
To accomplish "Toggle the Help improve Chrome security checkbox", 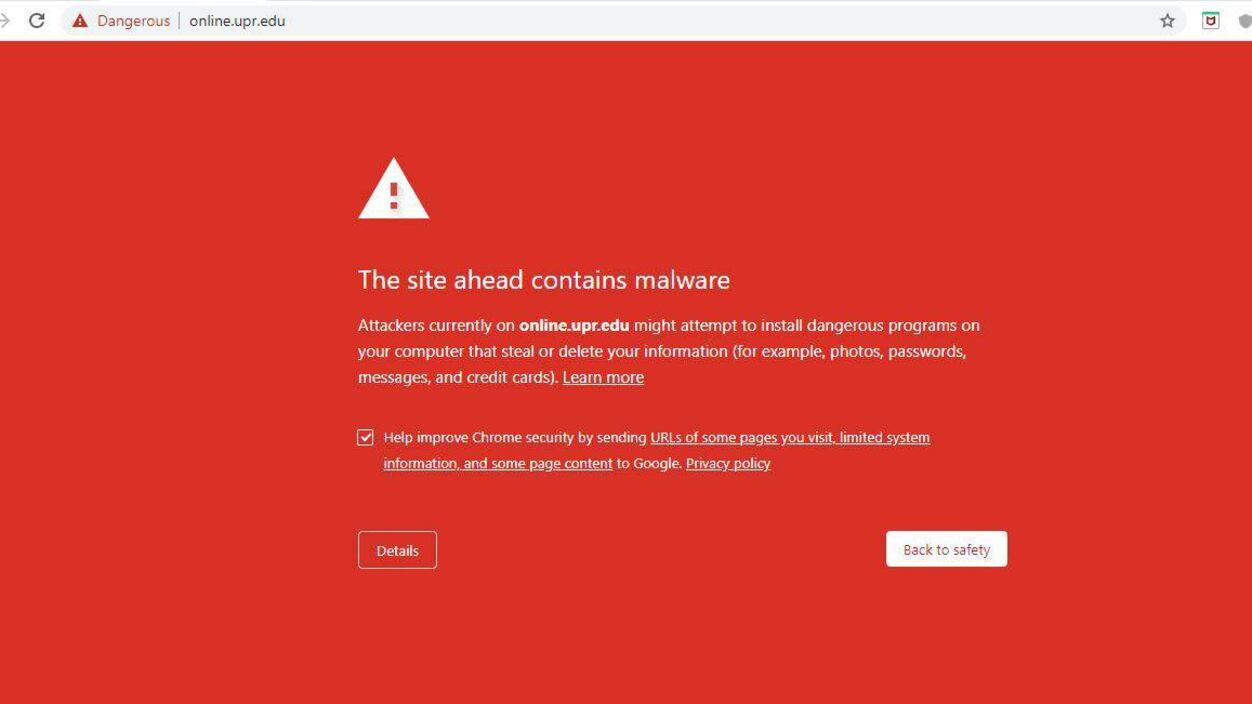I will tap(366, 437).
